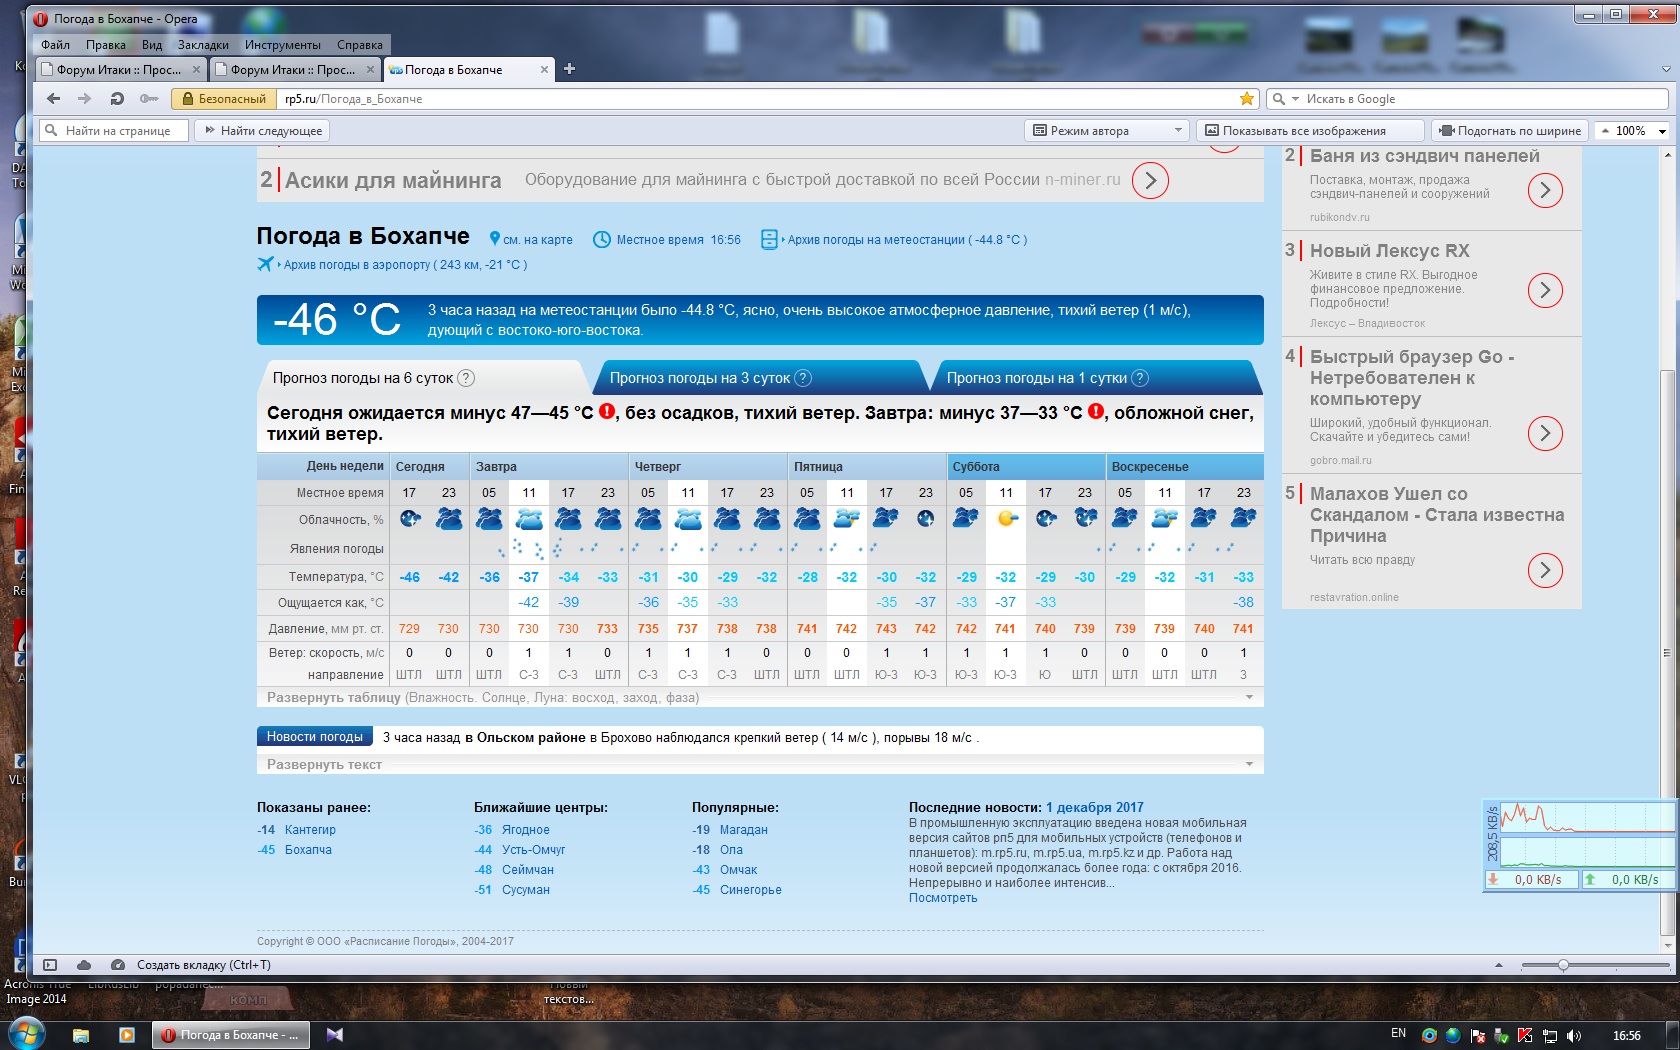The image size is (1680, 1050).
Task: Open the Вид menu
Action: click(152, 45)
